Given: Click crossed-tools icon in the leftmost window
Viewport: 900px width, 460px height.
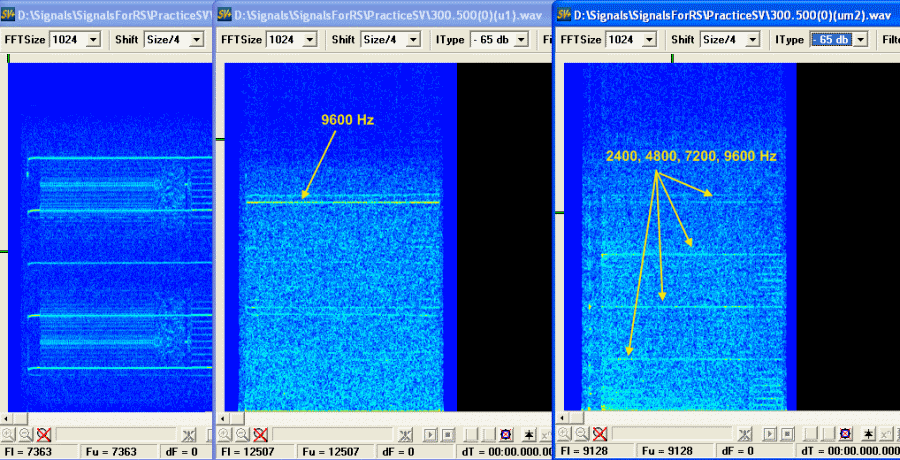Looking at the screenshot, I should click(x=190, y=434).
